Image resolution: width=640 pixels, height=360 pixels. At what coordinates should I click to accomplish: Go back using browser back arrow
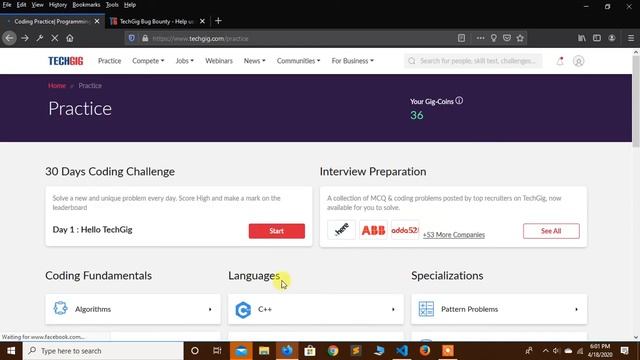tap(9, 38)
